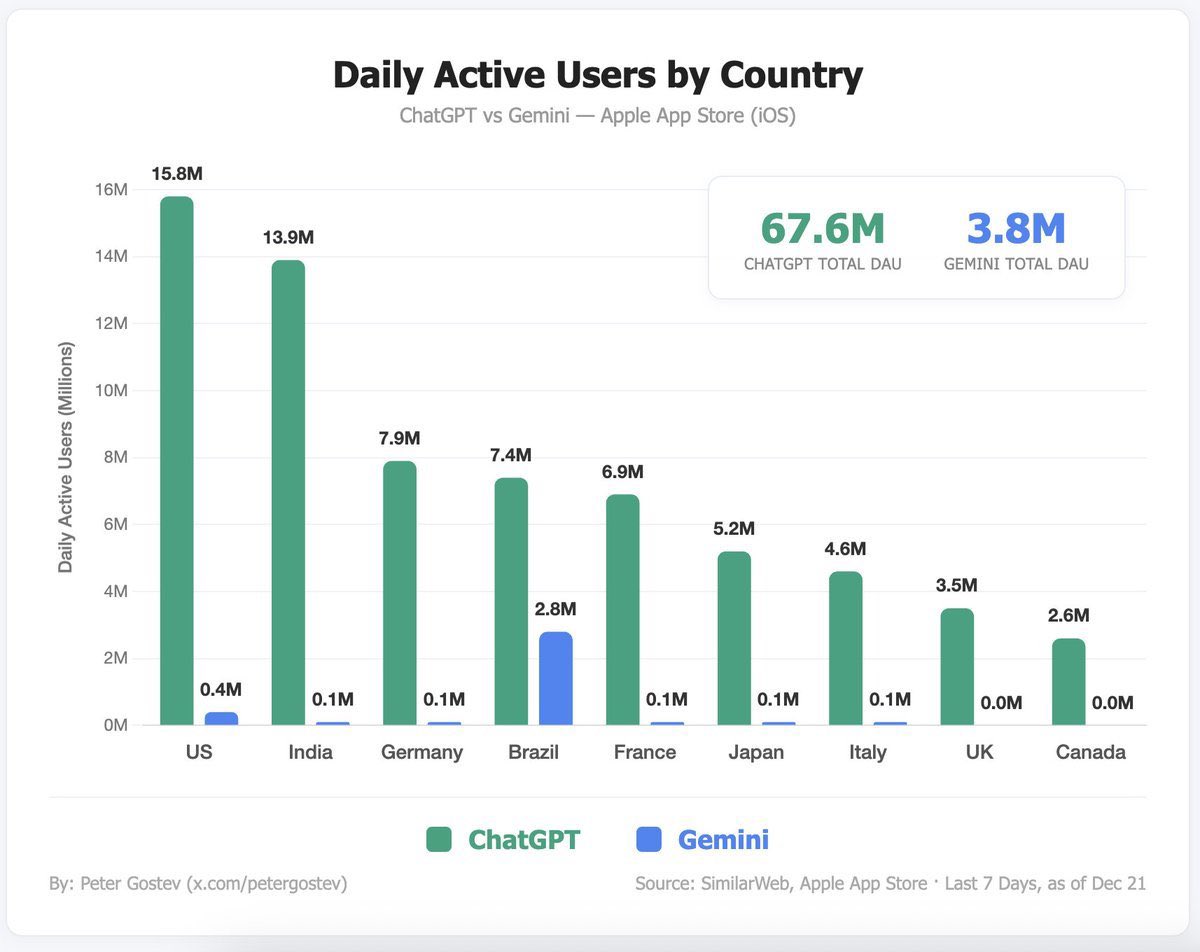This screenshot has height=952, width=1200.
Task: Select the US ChatGPT bar
Action: click(177, 460)
